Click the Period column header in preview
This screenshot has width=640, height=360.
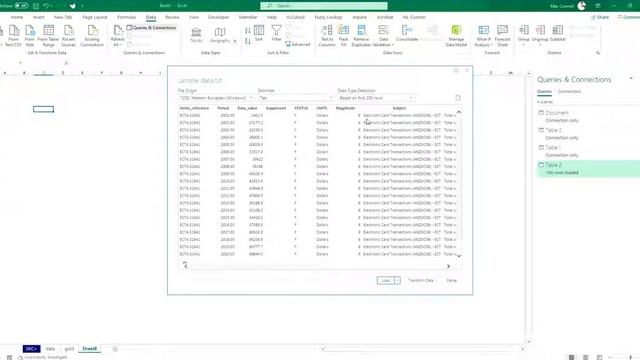pos(223,108)
